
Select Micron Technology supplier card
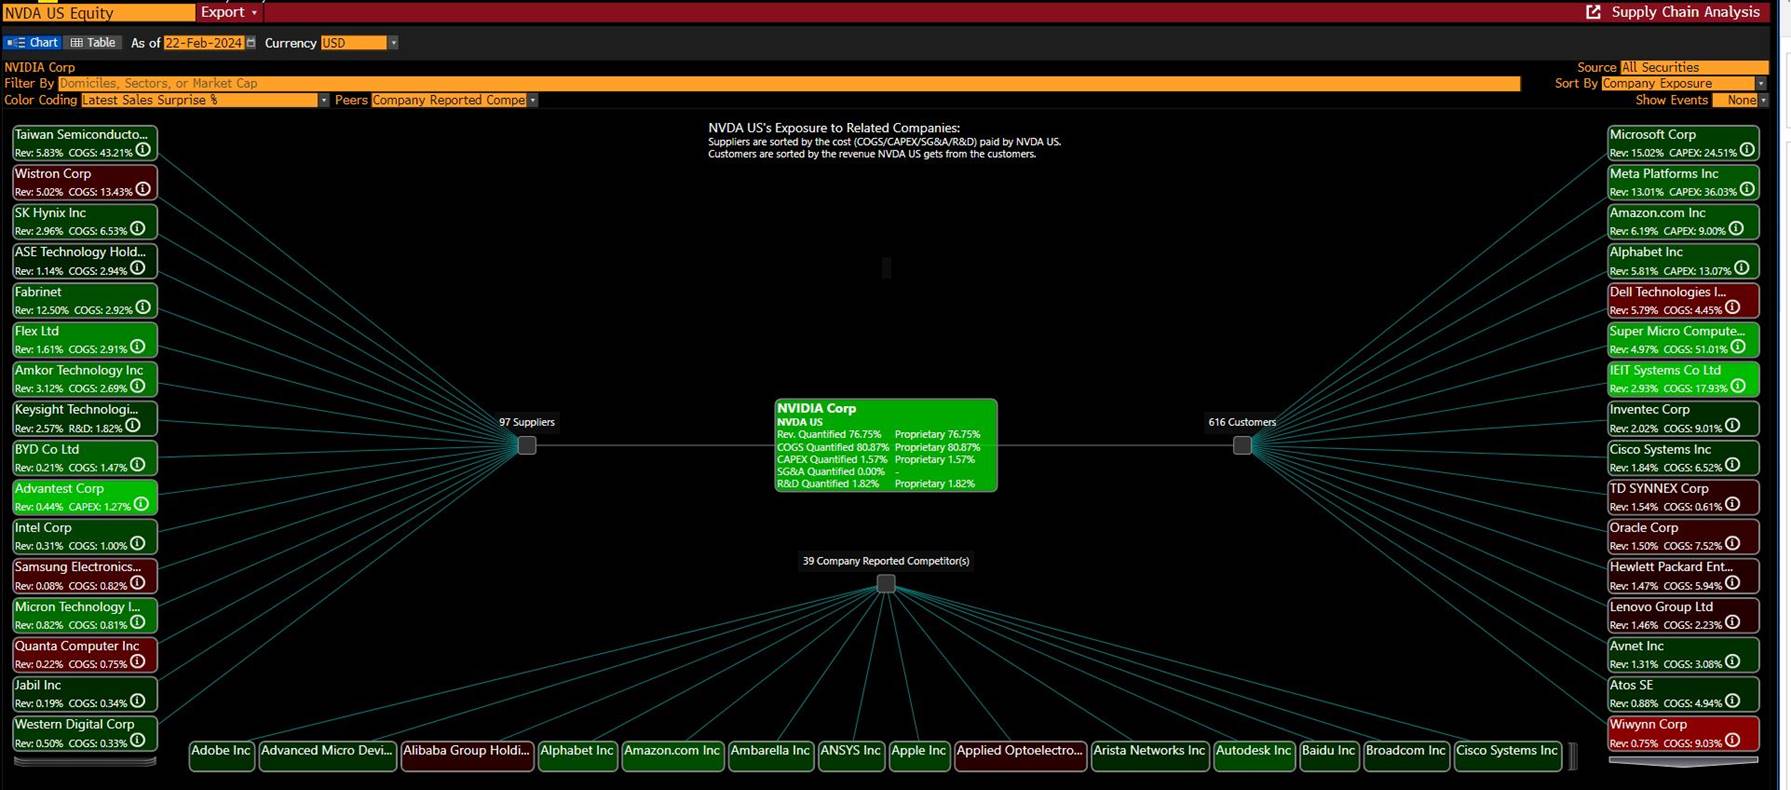pyautogui.click(x=84, y=615)
